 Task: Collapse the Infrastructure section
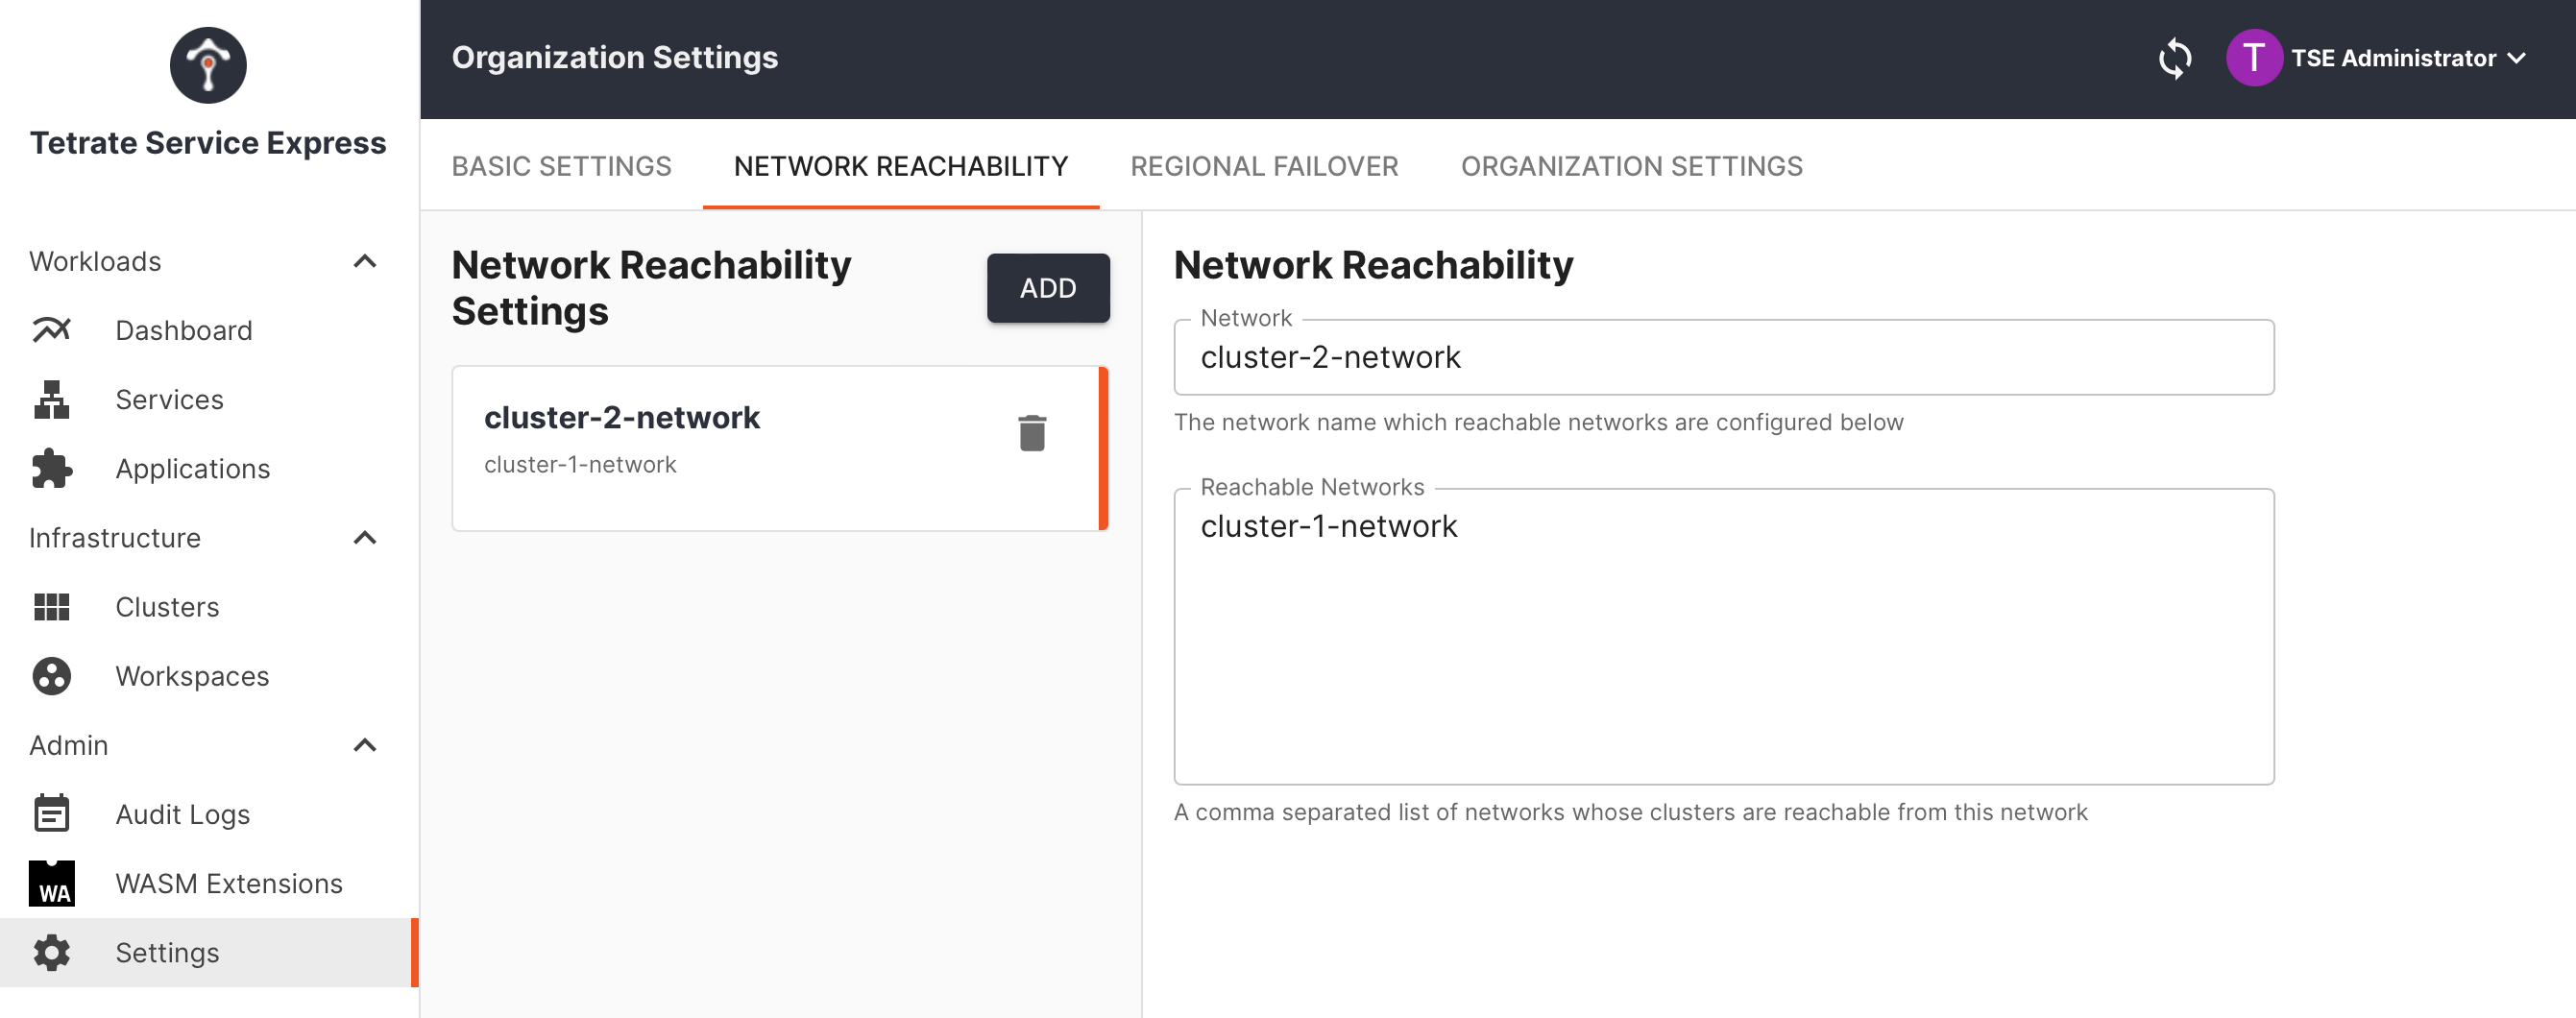[x=364, y=538]
